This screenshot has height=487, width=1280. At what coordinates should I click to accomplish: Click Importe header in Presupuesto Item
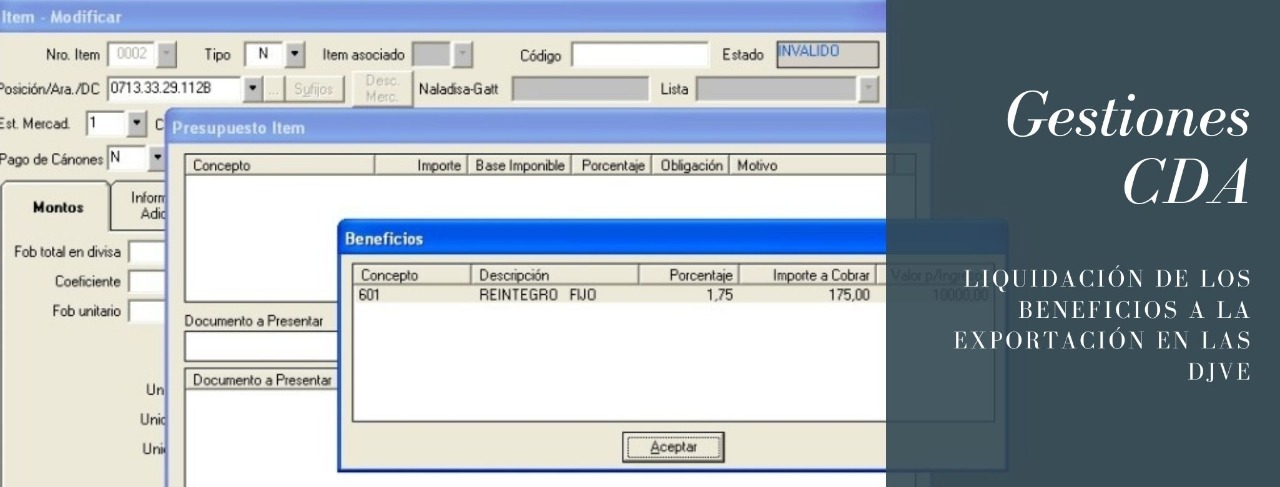pyautogui.click(x=421, y=164)
